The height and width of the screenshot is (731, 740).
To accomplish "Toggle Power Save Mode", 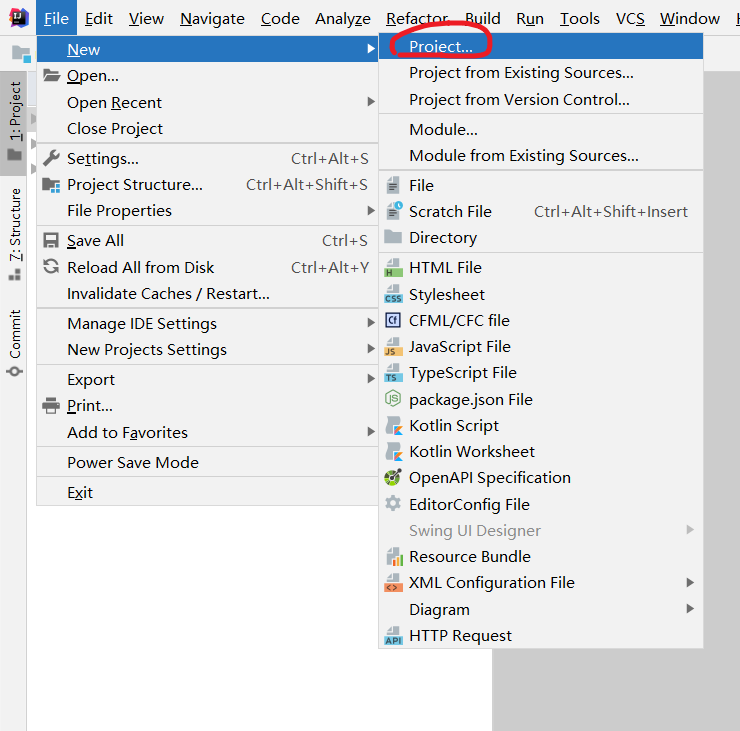I will click(208, 462).
